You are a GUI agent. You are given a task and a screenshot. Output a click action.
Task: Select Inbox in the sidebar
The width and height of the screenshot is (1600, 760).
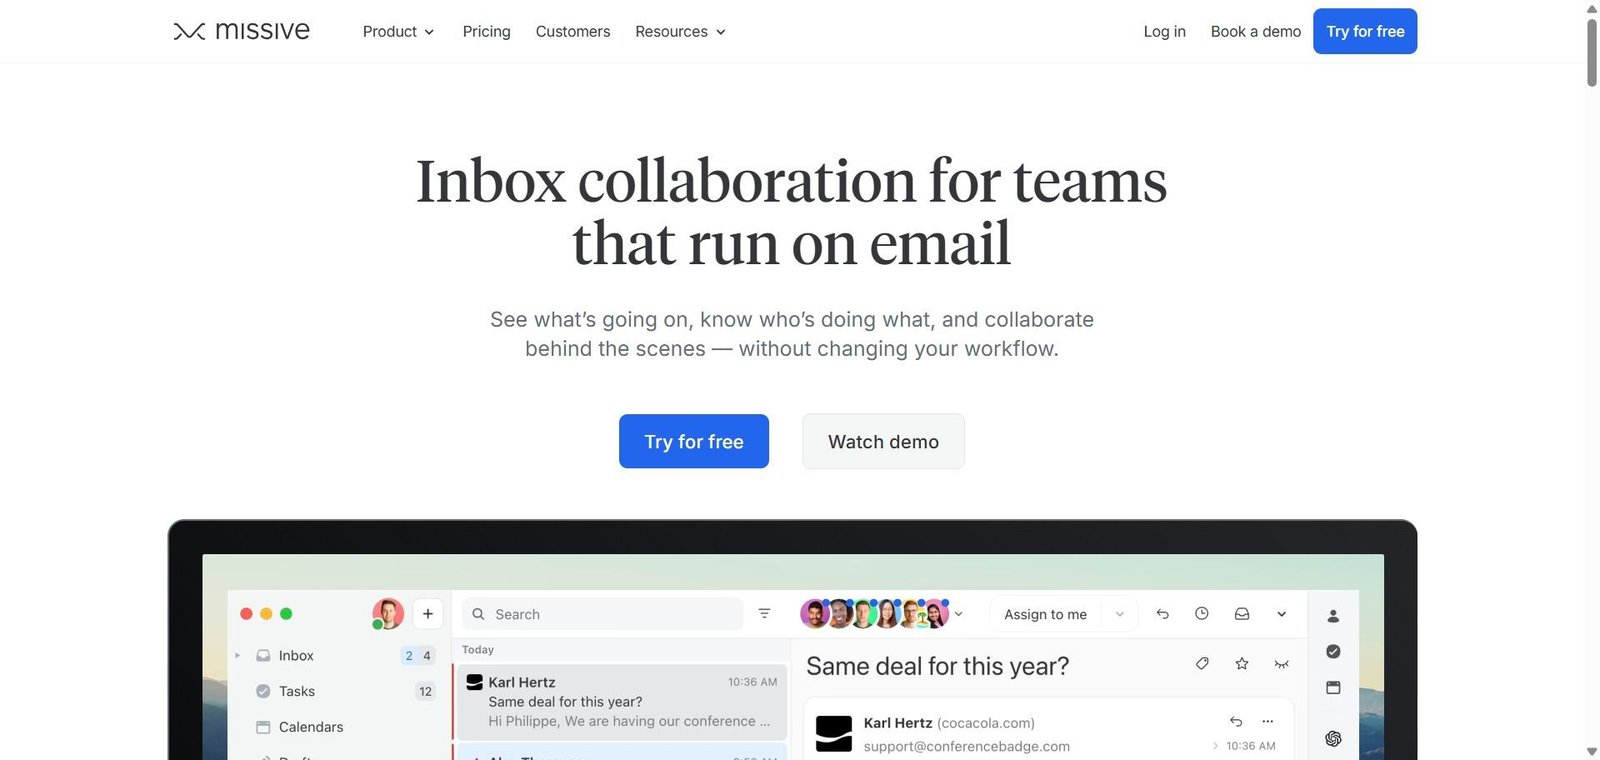point(296,656)
